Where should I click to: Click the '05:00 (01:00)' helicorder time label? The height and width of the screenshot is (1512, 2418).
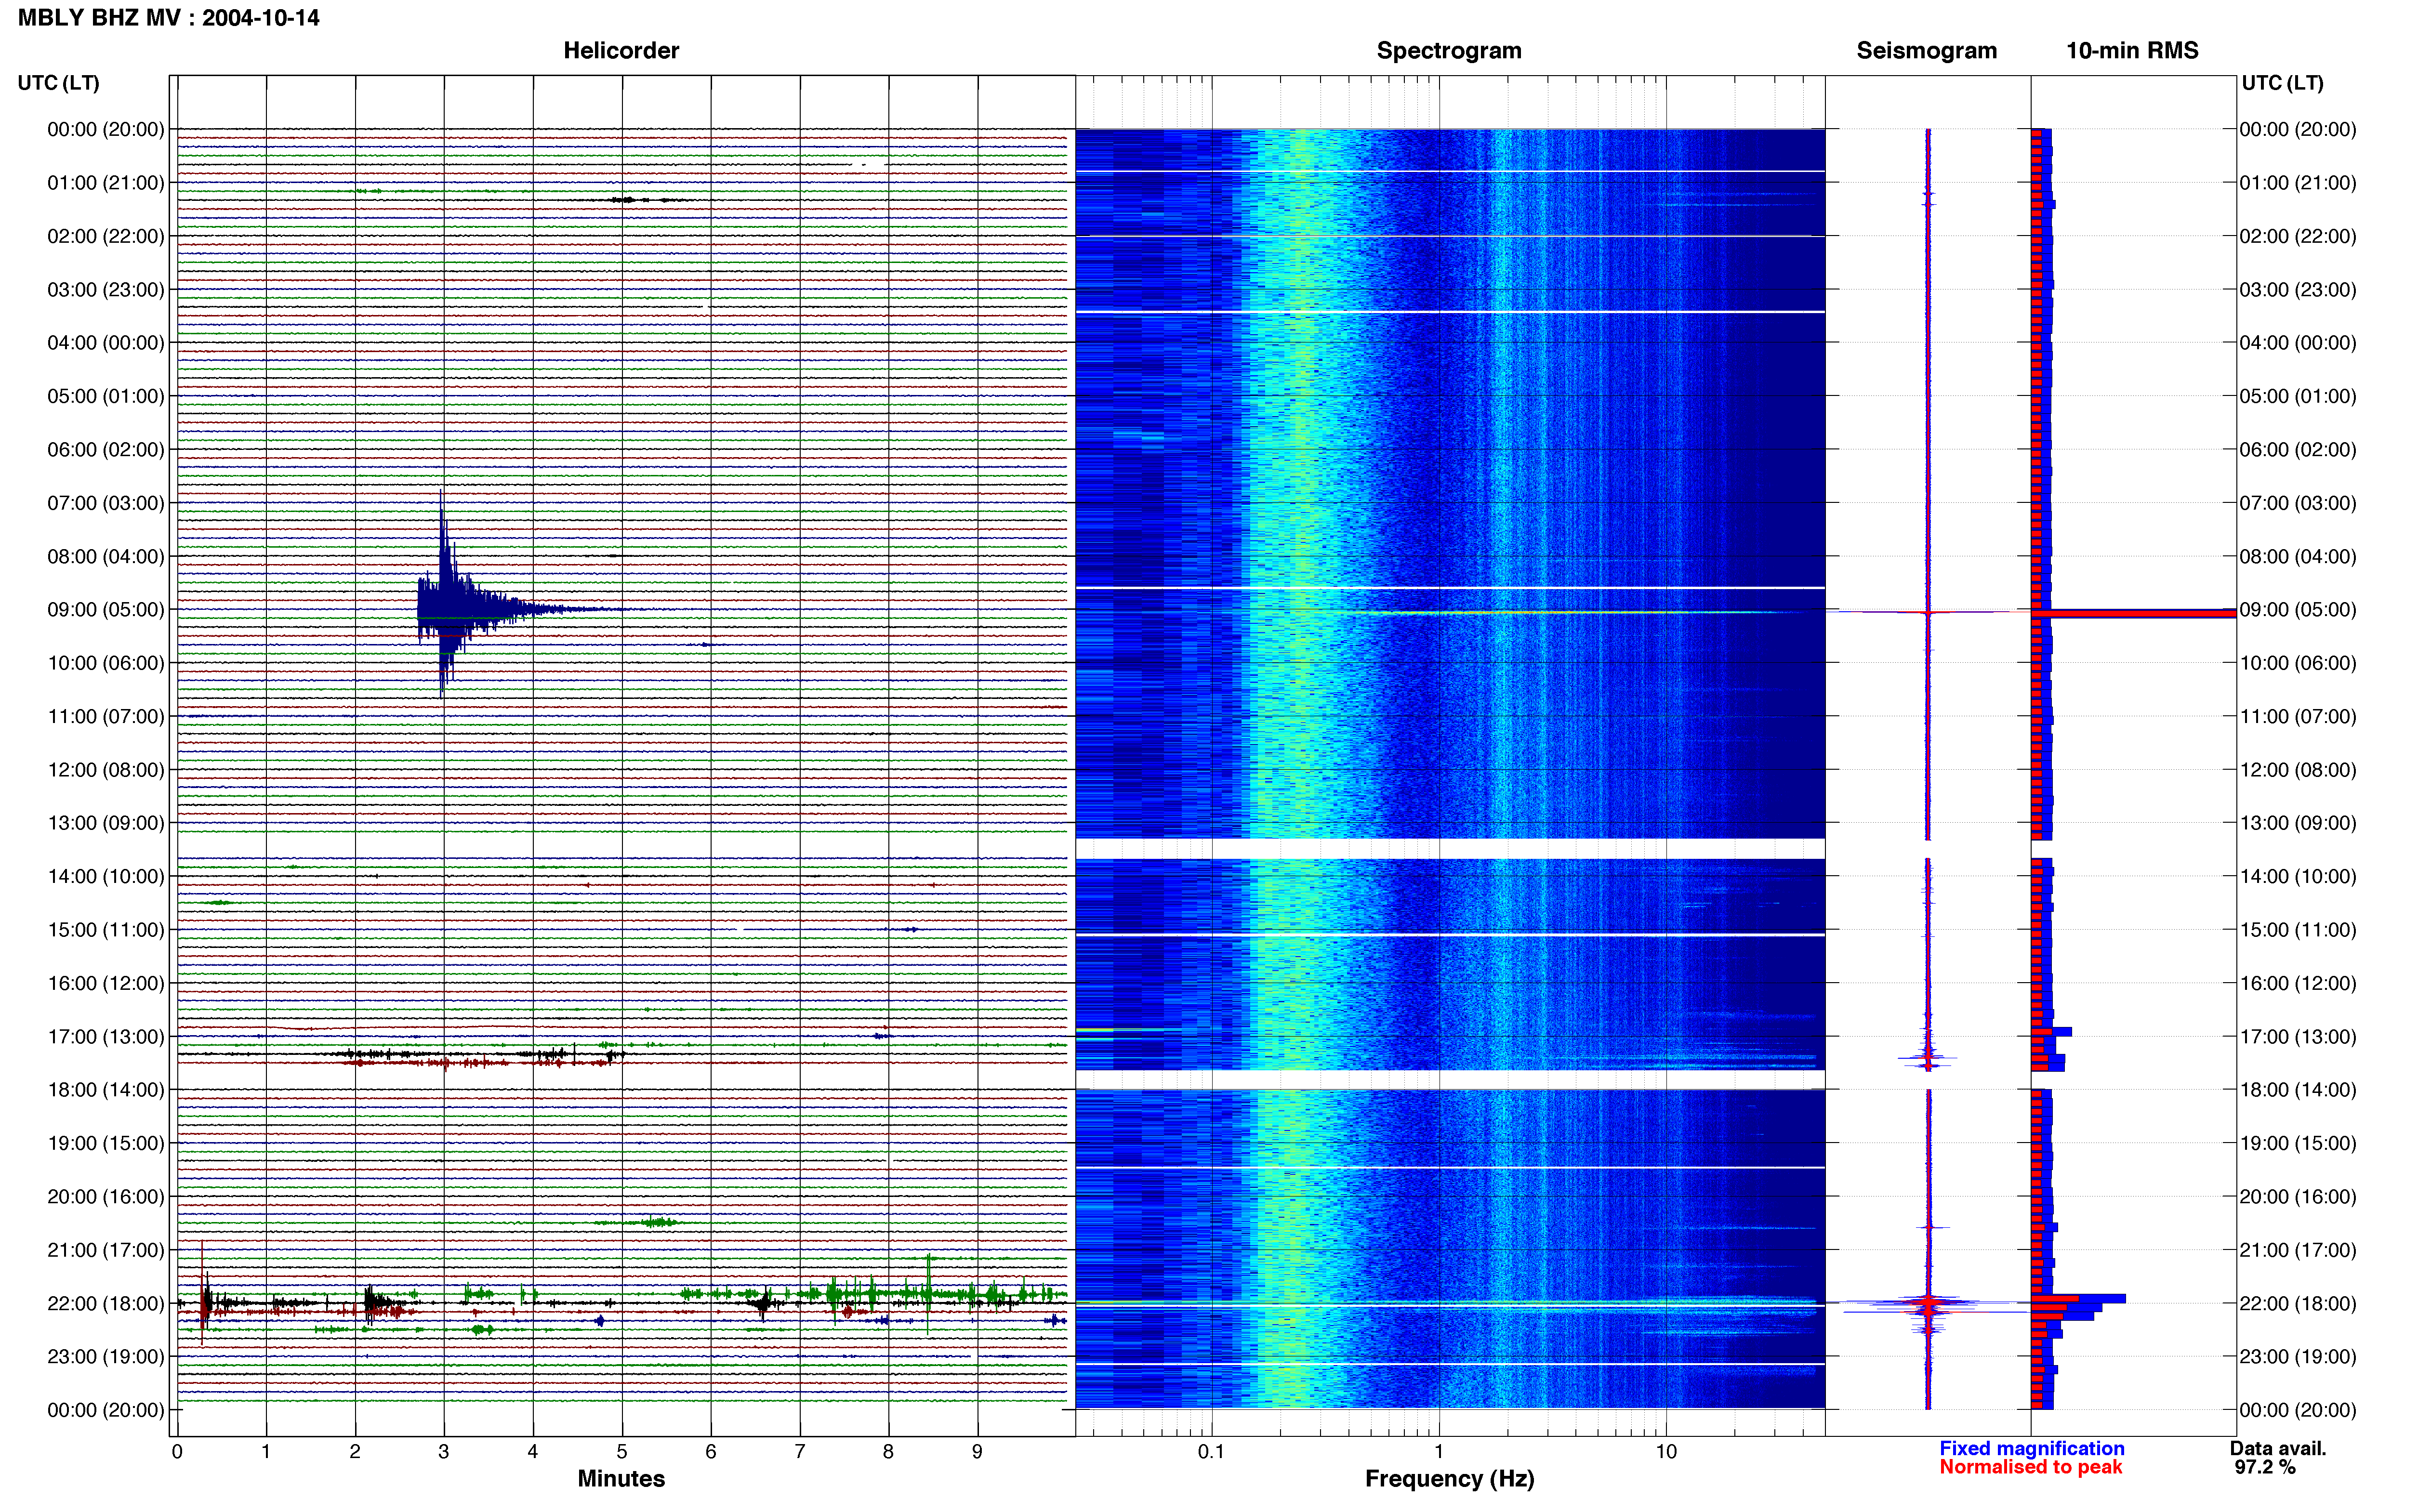pos(105,396)
